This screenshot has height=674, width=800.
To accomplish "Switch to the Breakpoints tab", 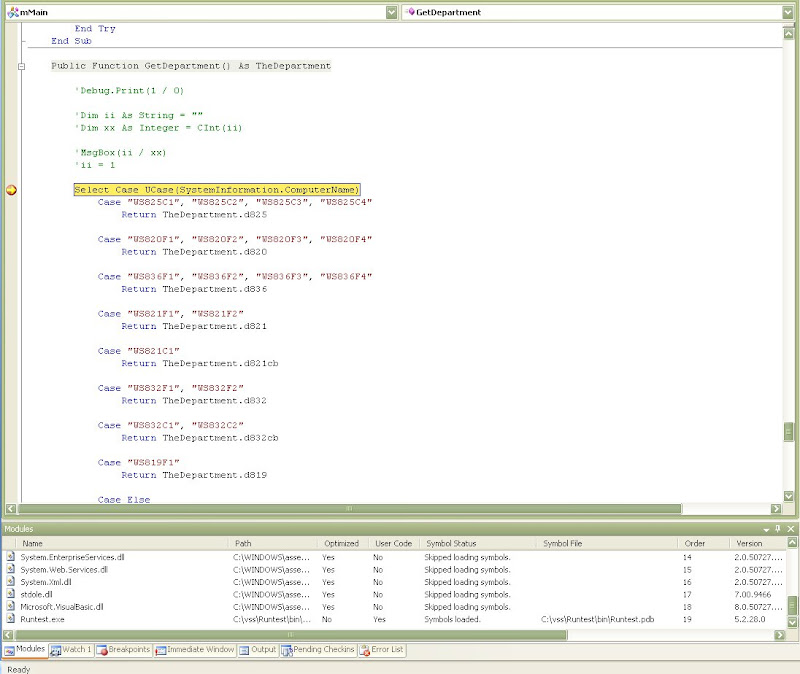I will point(123,650).
